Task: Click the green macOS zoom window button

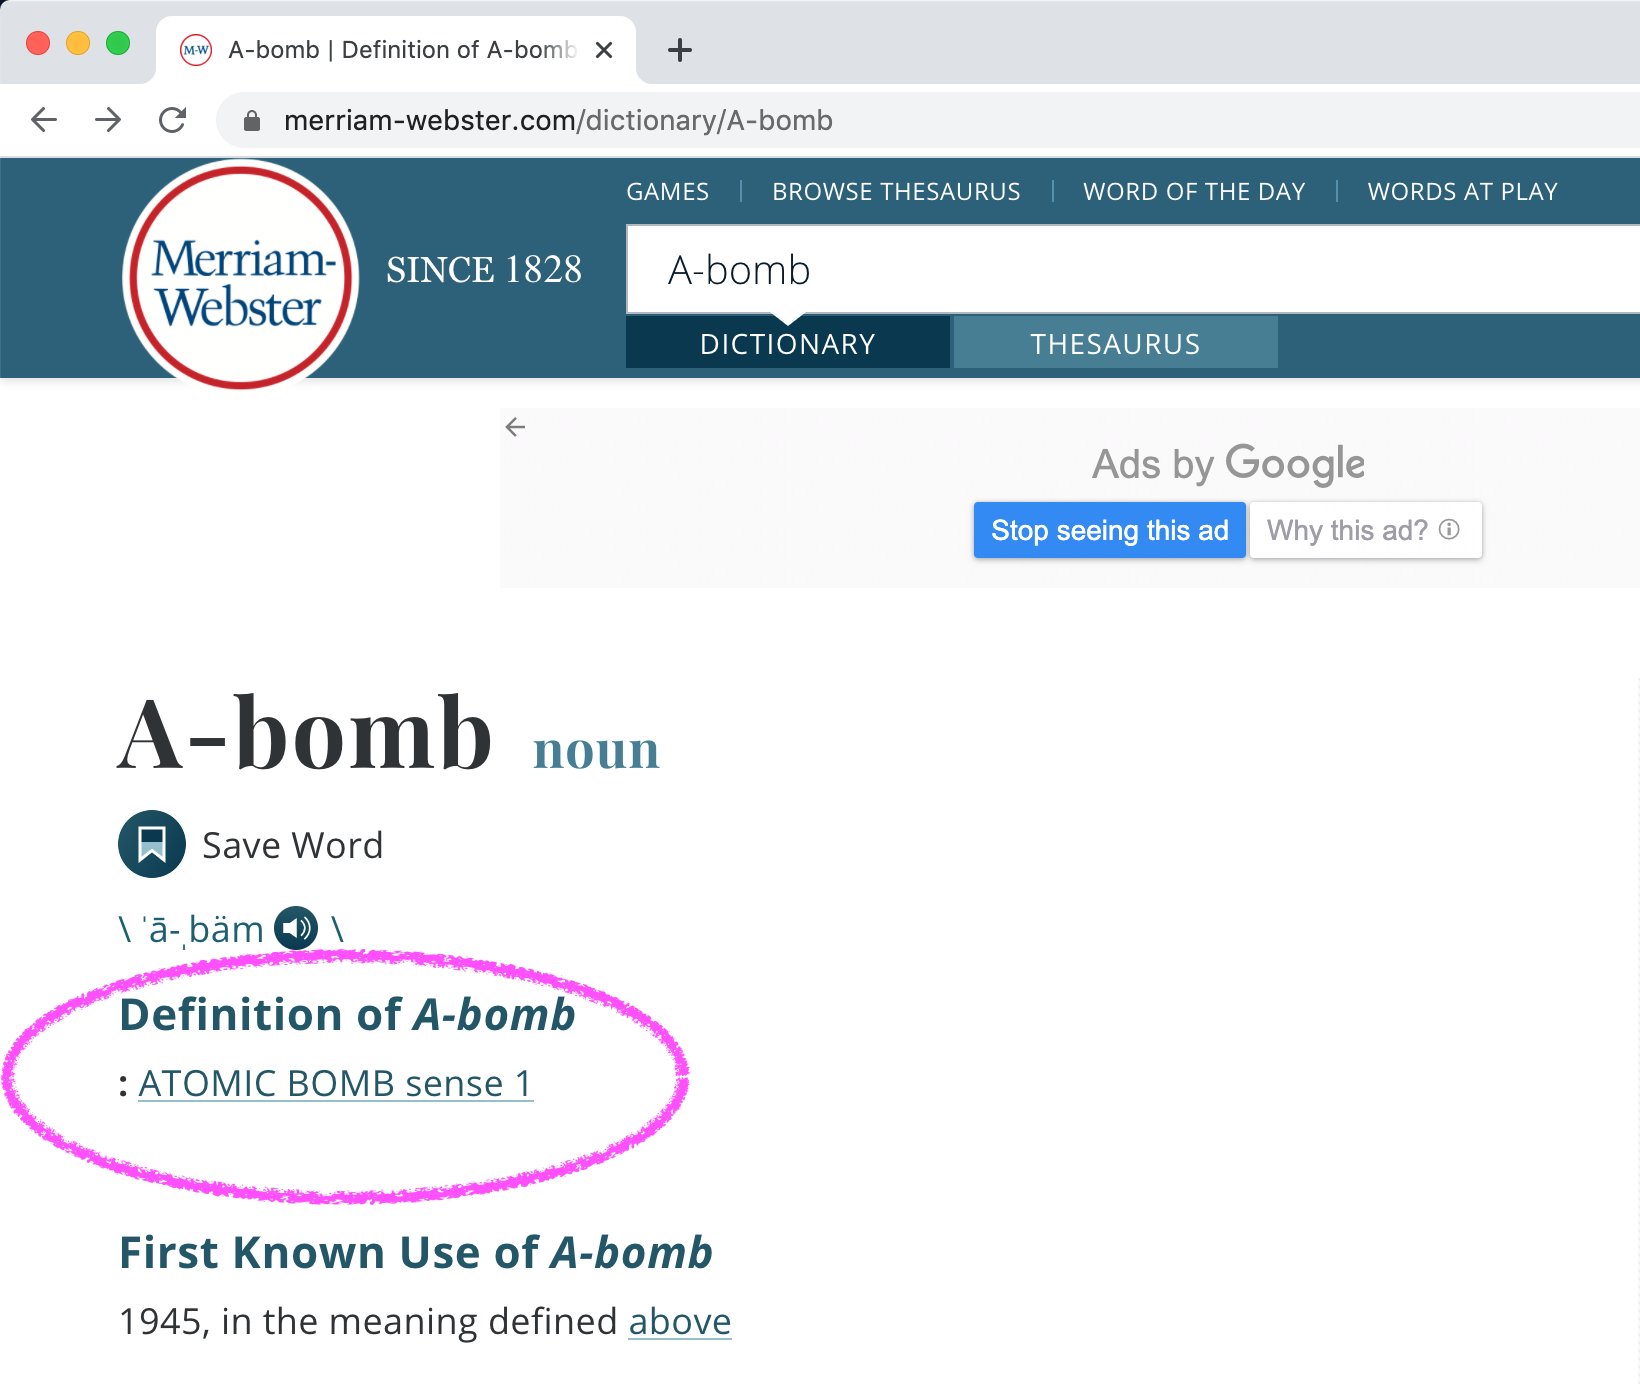Action: coord(118,43)
